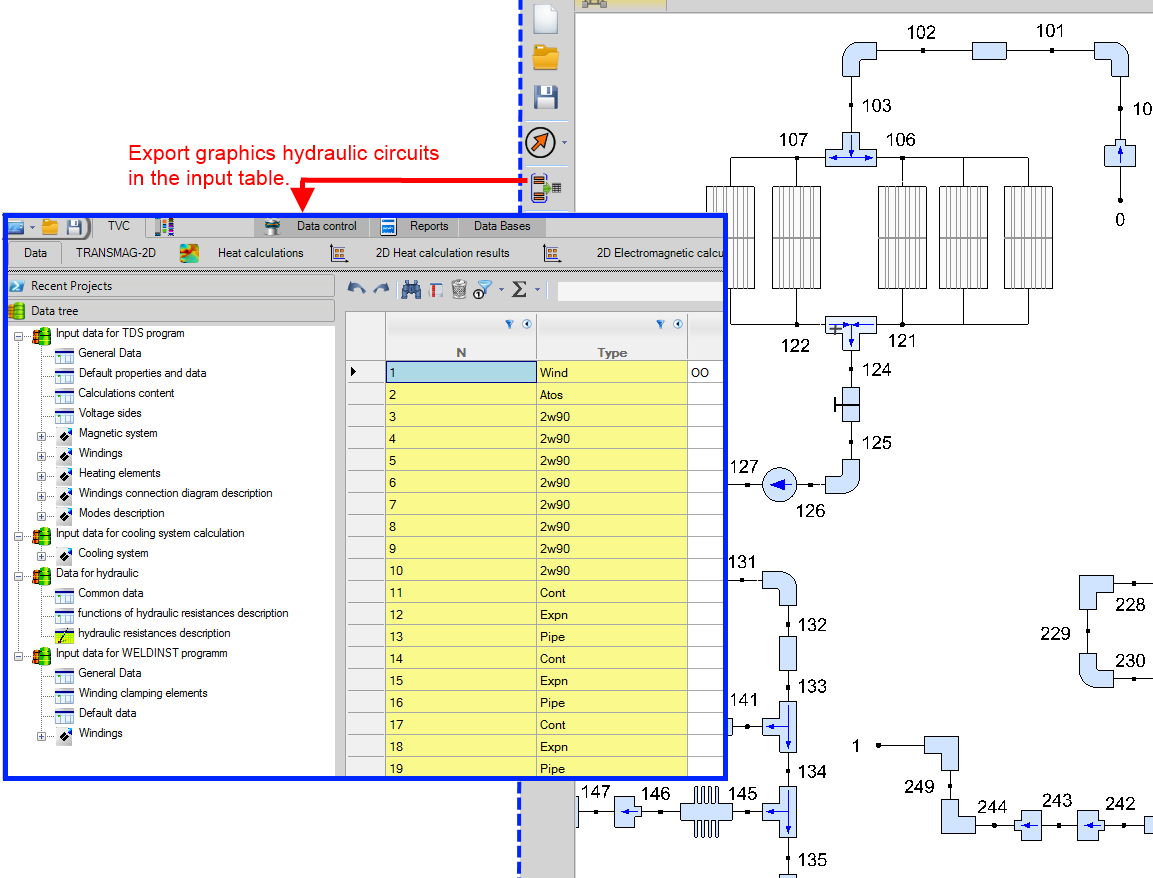The image size is (1153, 878).
Task: Expand the Cooling system tree node
Action: pos(41,555)
